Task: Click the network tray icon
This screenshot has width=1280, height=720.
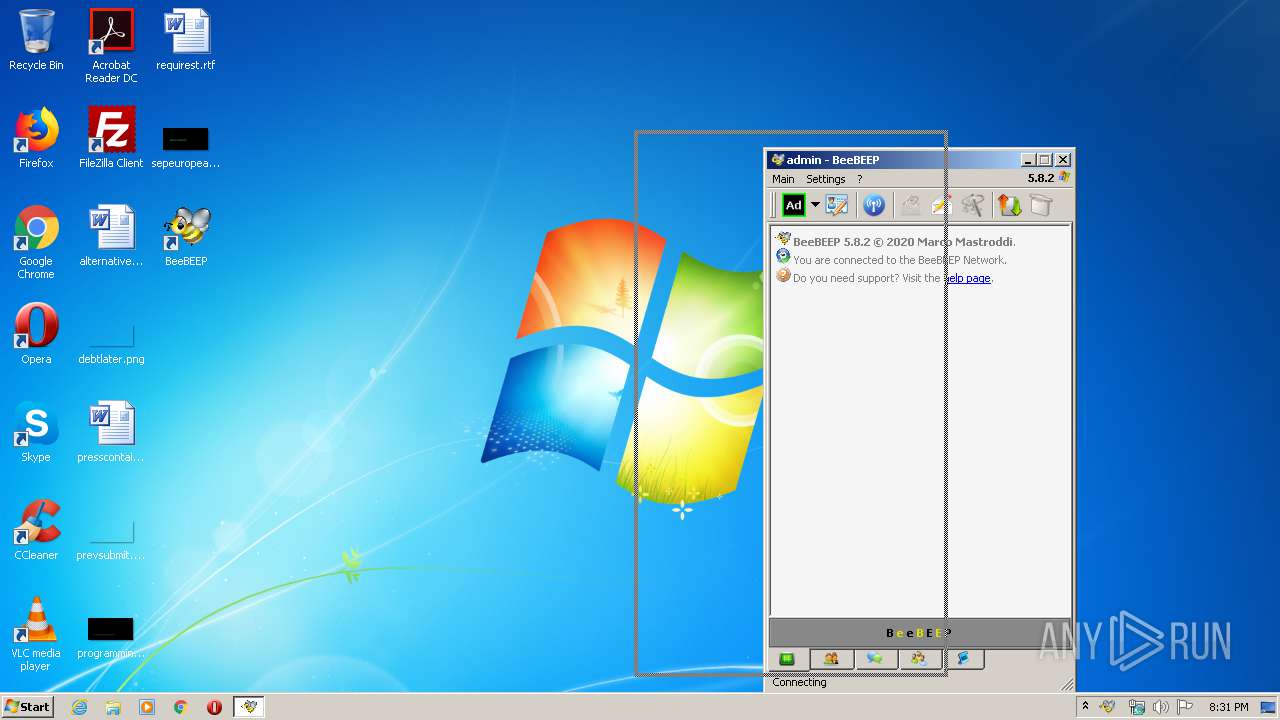Action: (x=1136, y=707)
